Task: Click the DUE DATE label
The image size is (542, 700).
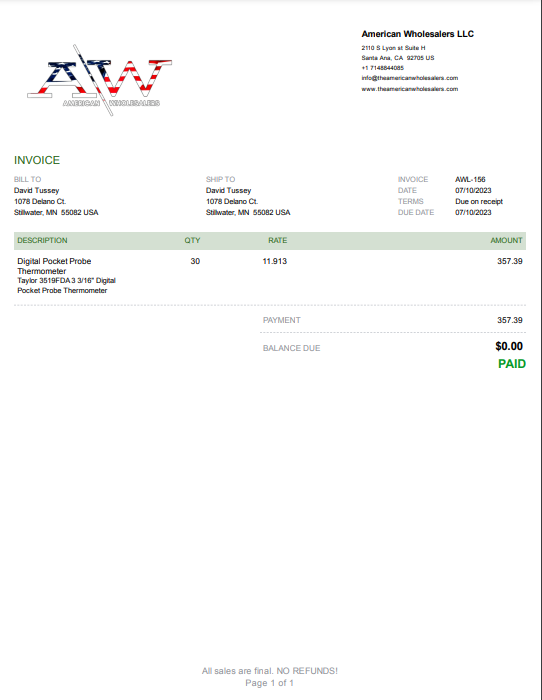Action: tap(416, 212)
